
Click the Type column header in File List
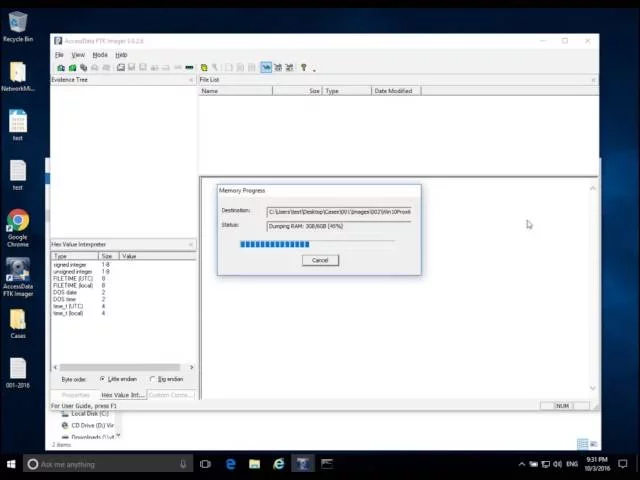pyautogui.click(x=347, y=91)
